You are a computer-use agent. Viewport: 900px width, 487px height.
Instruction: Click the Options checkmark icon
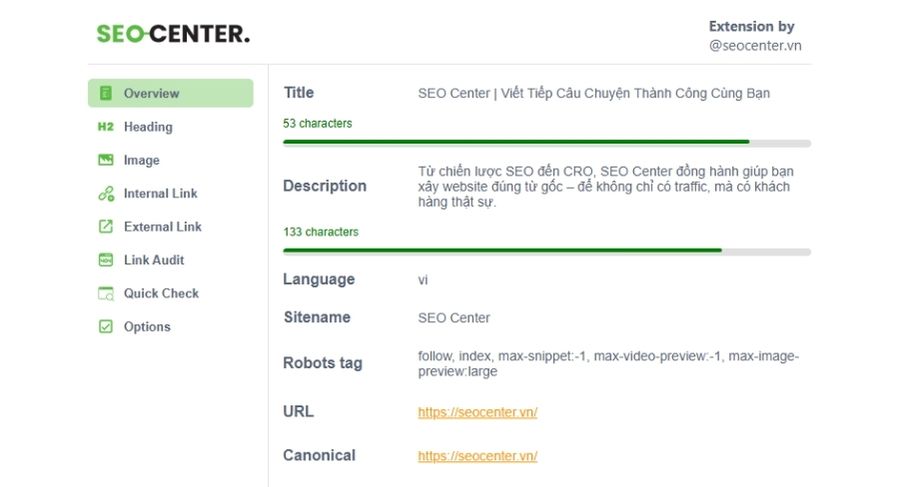pyautogui.click(x=106, y=327)
